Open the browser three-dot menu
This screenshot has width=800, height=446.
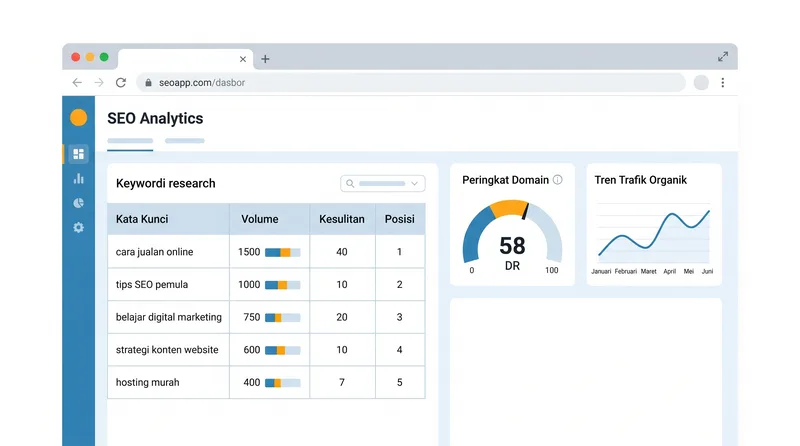722,83
